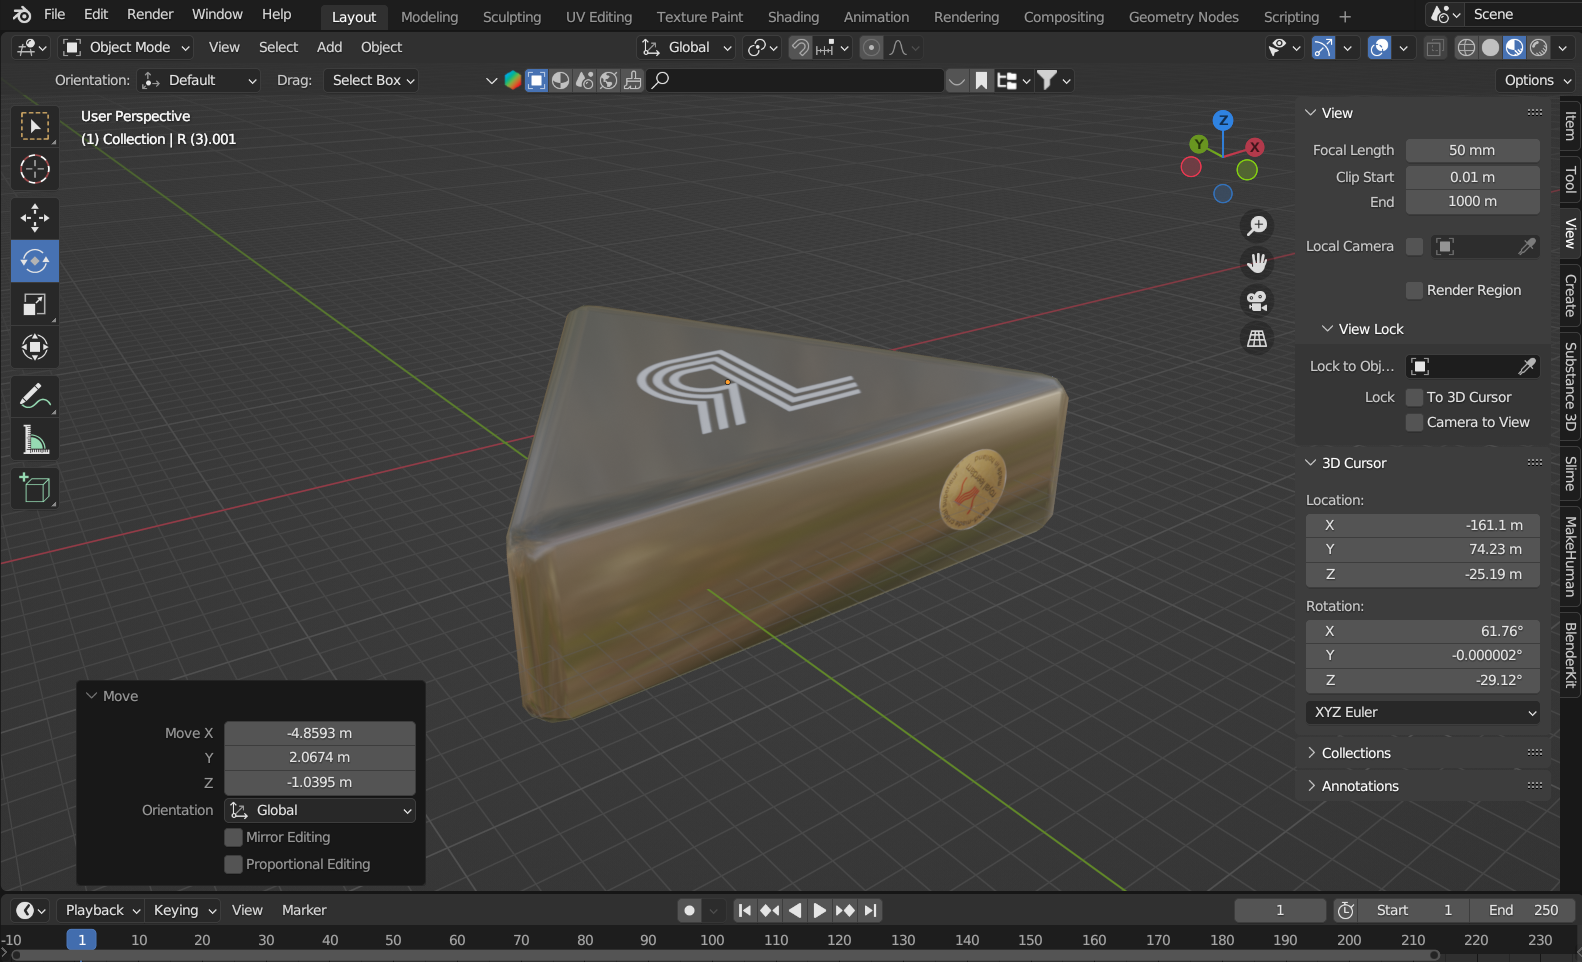
Task: Open the Object Mode dropdown
Action: [x=127, y=47]
